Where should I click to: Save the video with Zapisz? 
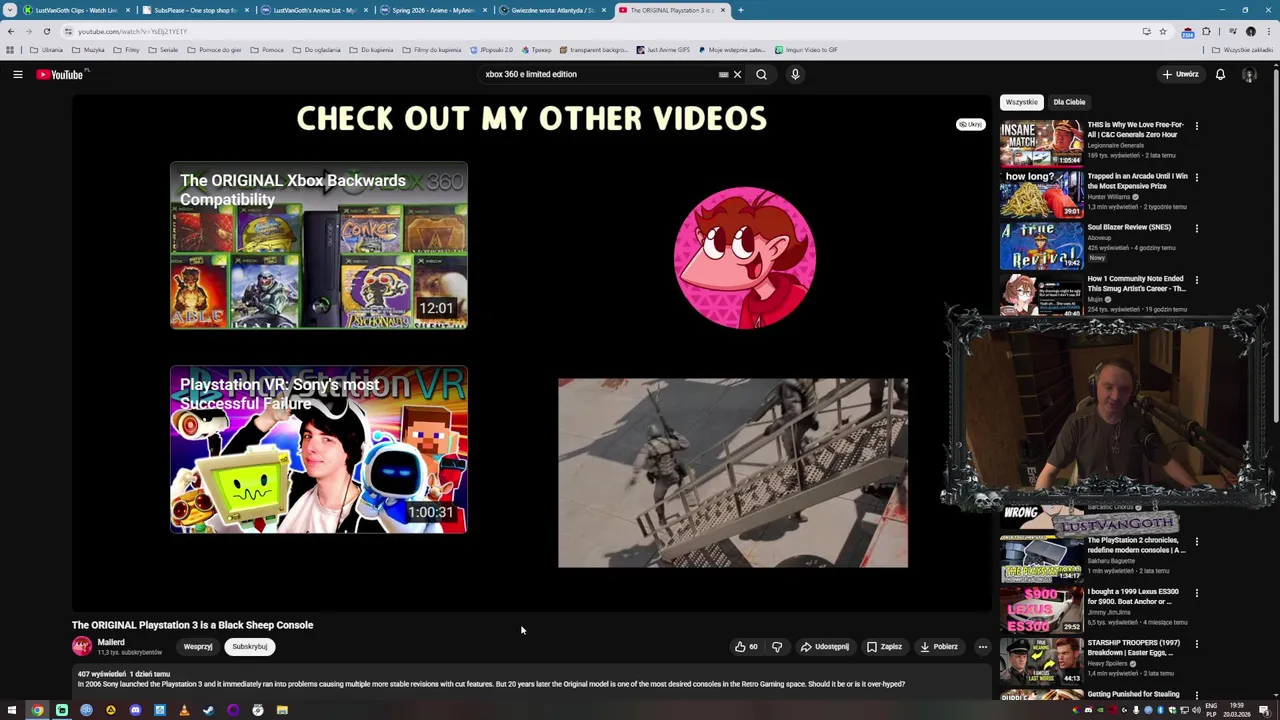point(884,647)
